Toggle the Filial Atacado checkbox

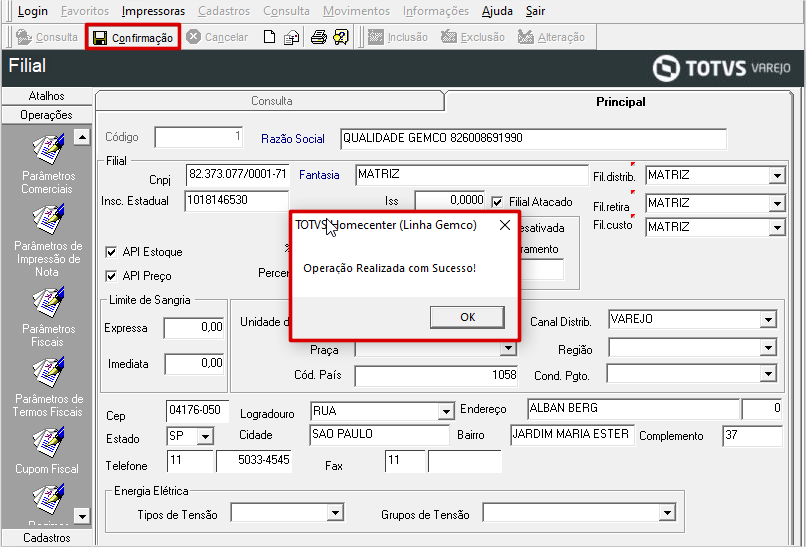(497, 202)
